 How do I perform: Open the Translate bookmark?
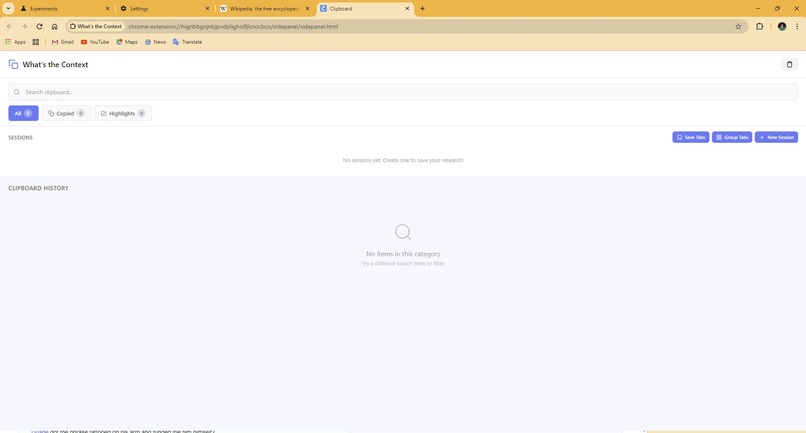[x=188, y=42]
